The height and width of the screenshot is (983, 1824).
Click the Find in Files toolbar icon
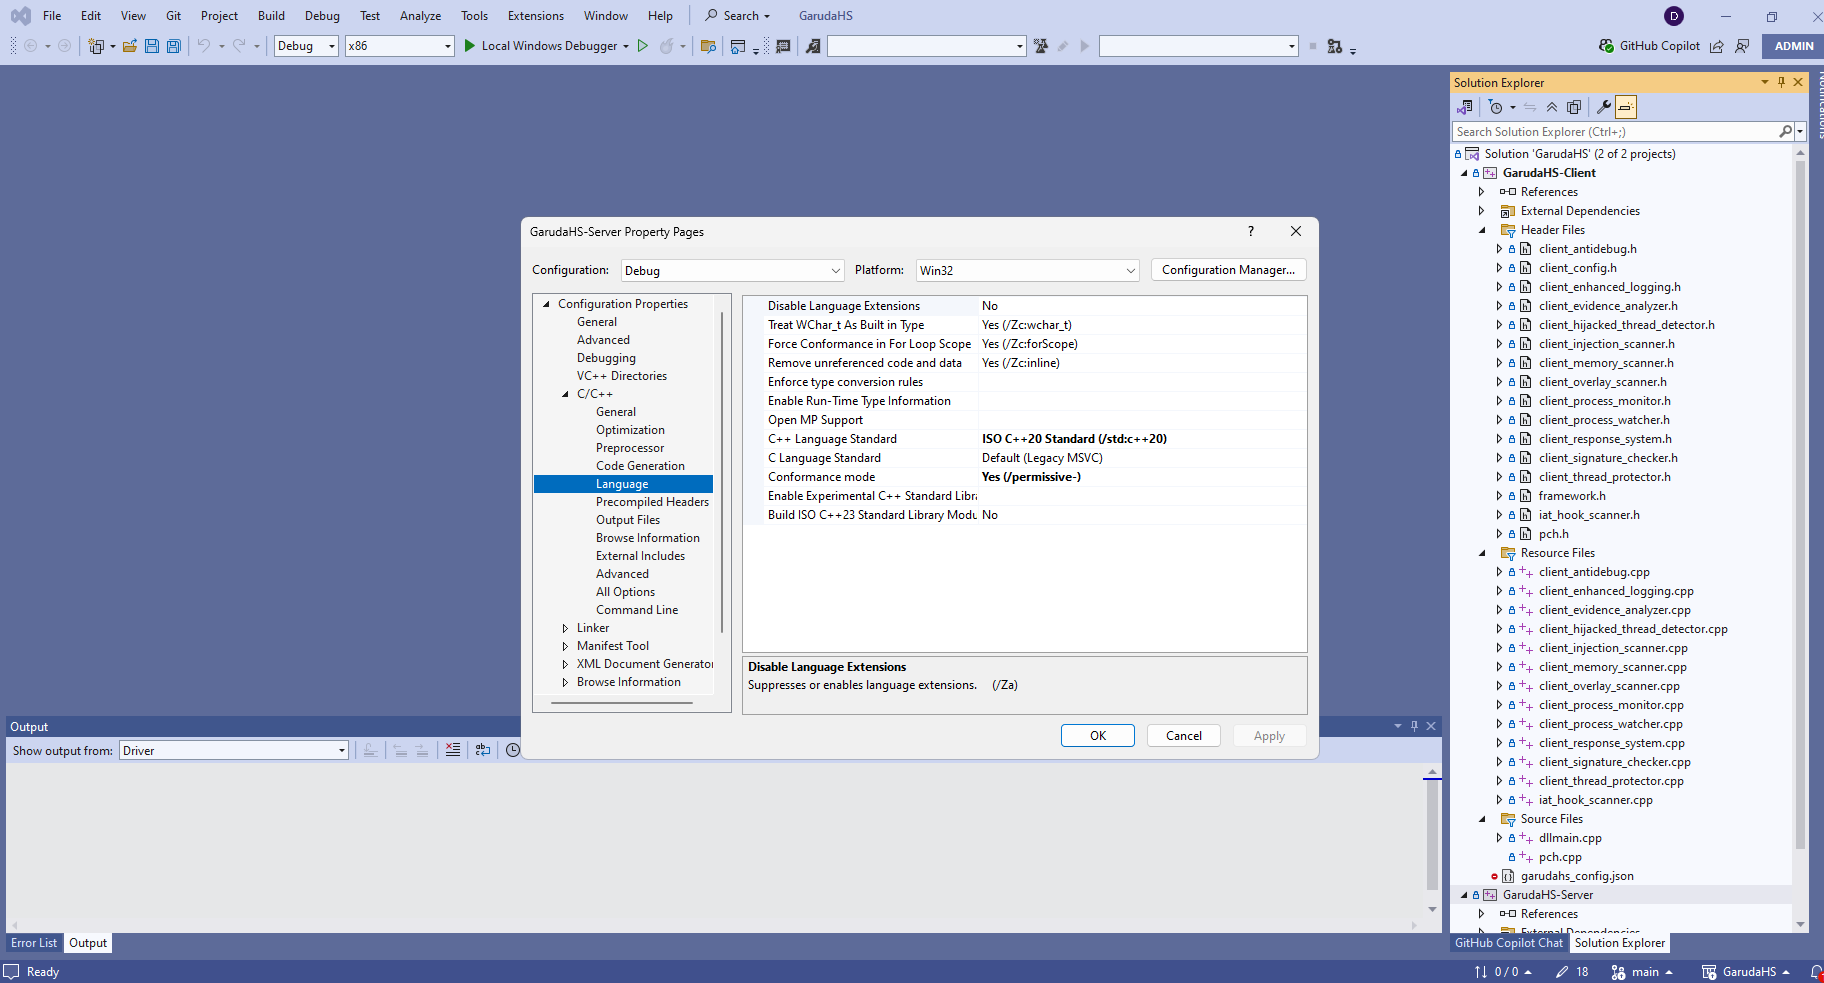tap(708, 46)
